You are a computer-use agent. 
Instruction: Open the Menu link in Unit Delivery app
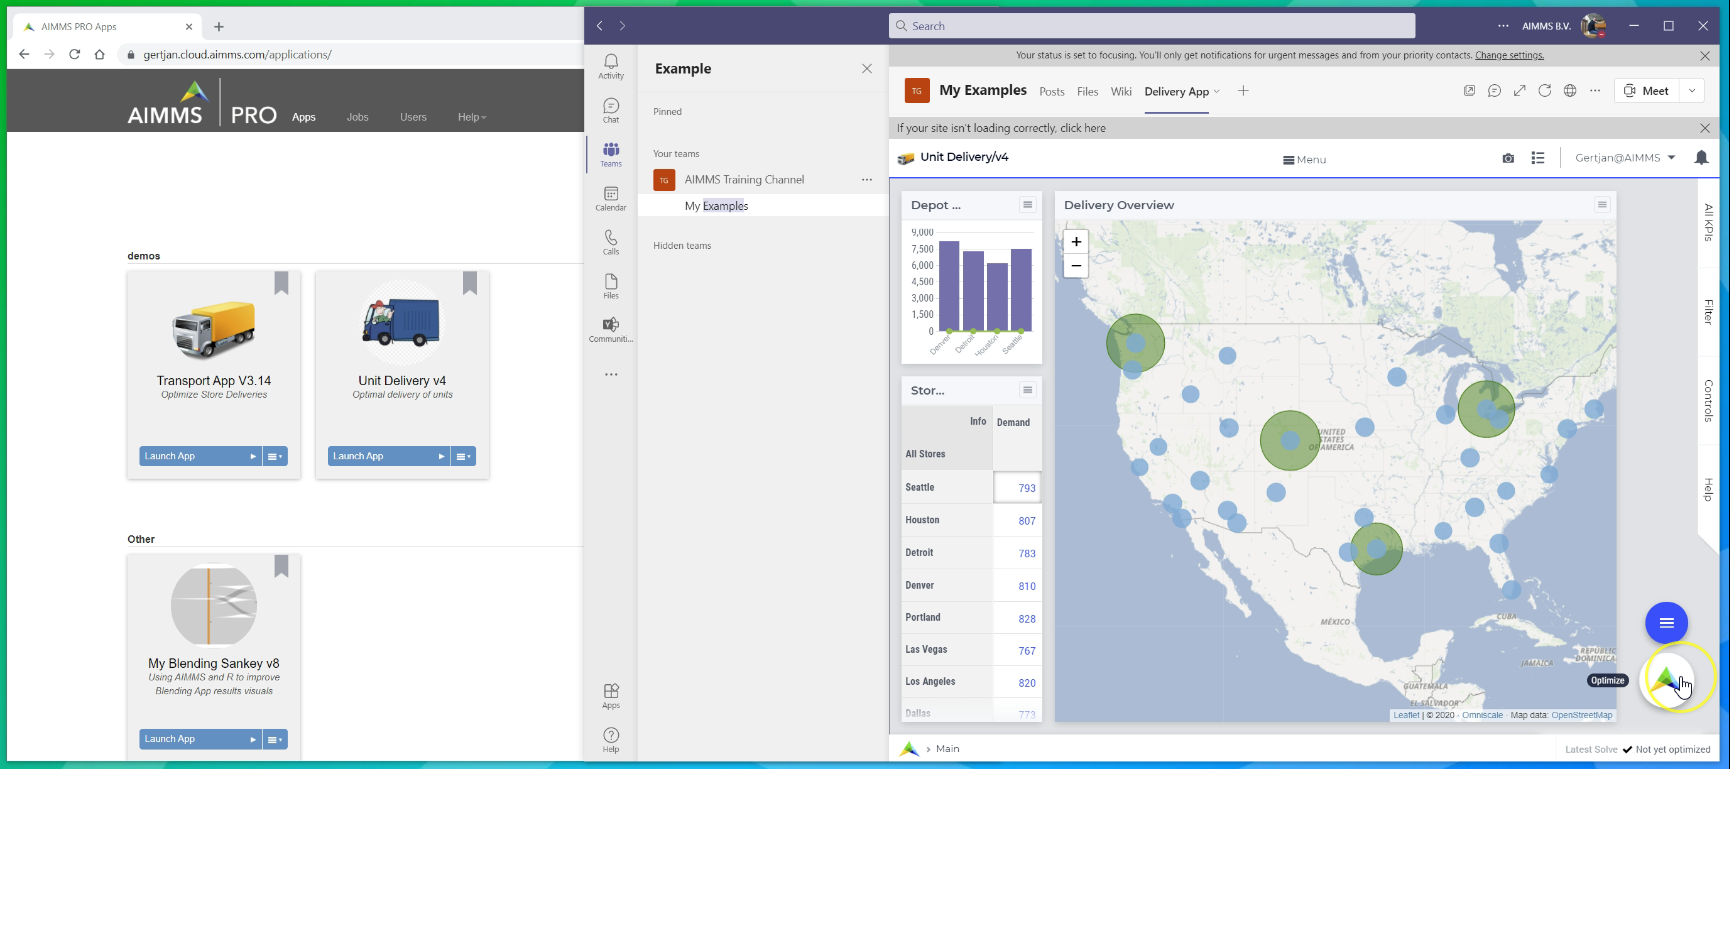(x=1305, y=160)
